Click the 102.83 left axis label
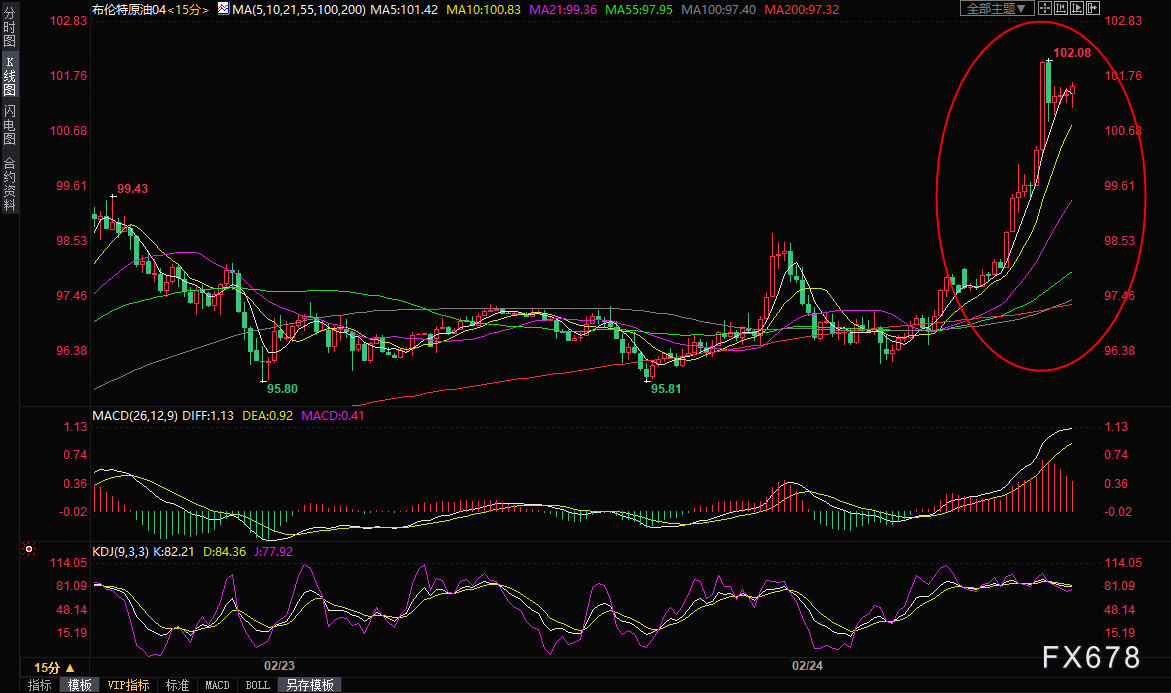Viewport: 1171px width, 693px height. pos(68,20)
